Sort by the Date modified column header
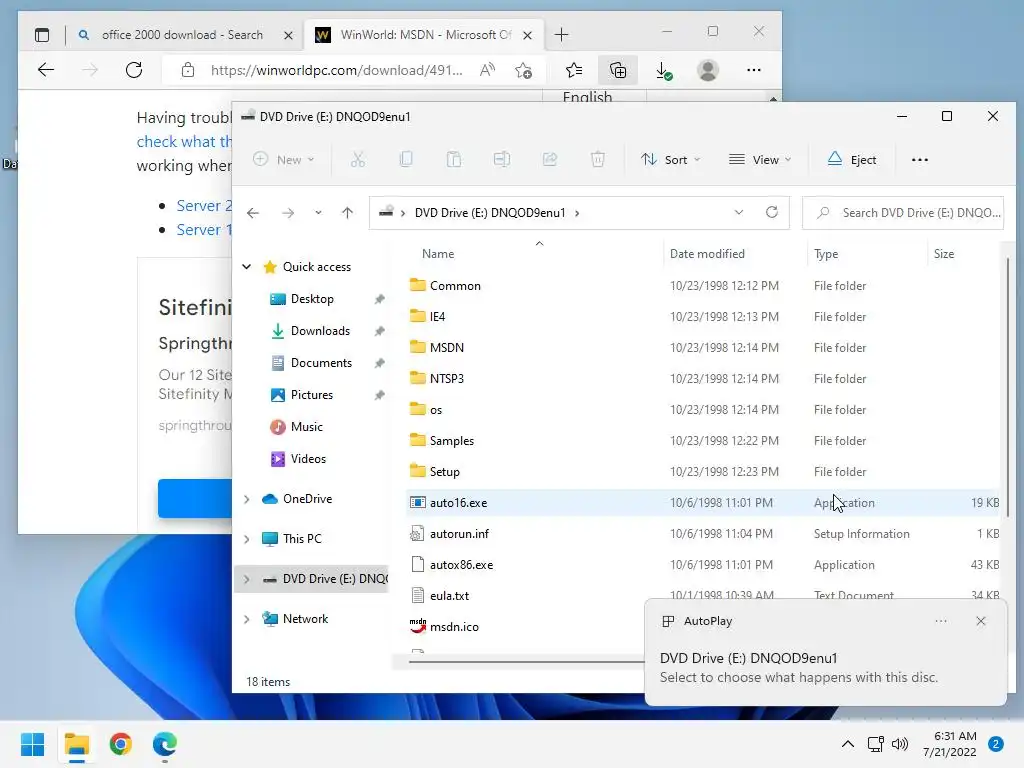Viewport: 1024px width, 768px height. pyautogui.click(x=707, y=253)
